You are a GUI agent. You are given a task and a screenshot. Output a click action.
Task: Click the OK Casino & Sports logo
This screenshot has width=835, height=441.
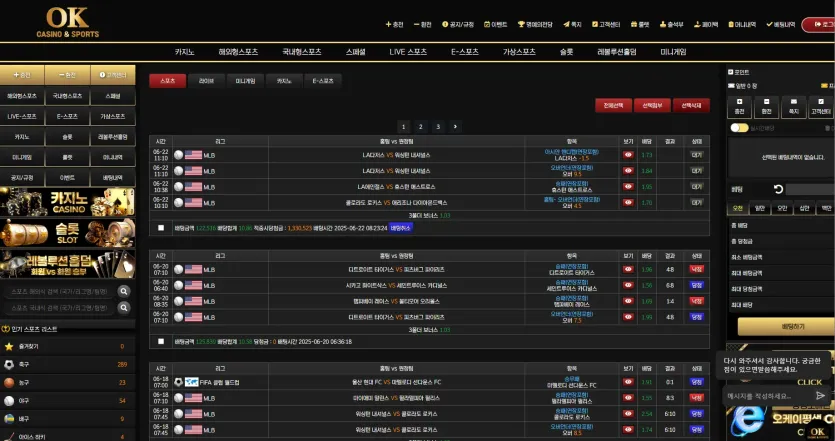(68, 22)
